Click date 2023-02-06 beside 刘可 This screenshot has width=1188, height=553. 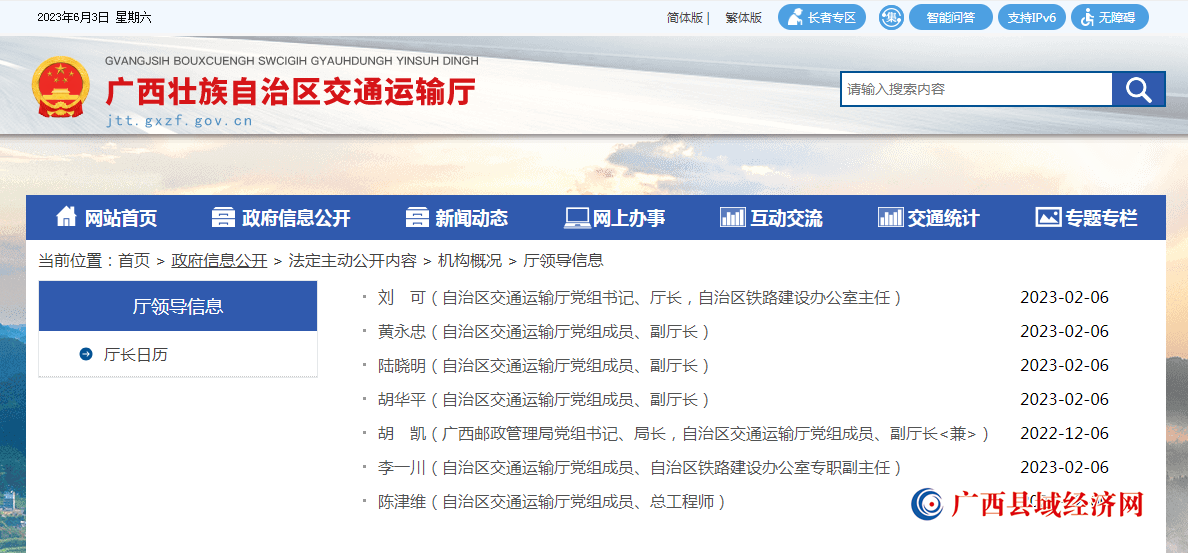point(1065,298)
